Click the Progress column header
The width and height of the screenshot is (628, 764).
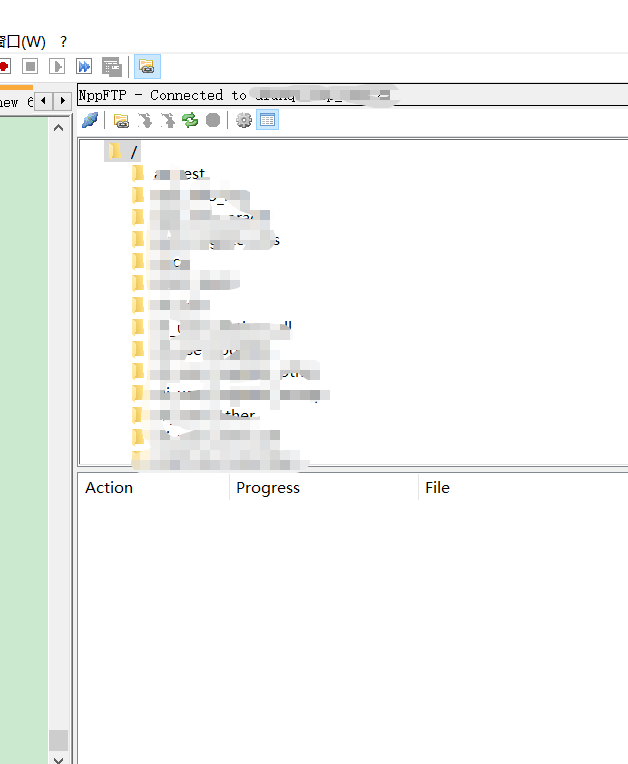324,488
